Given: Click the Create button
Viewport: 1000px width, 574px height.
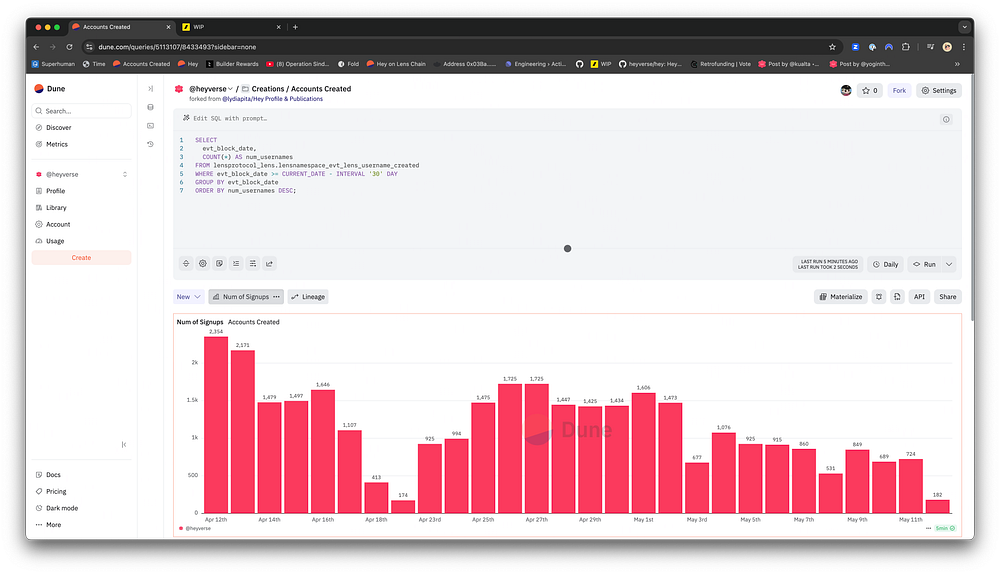Looking at the screenshot, I should (x=82, y=258).
